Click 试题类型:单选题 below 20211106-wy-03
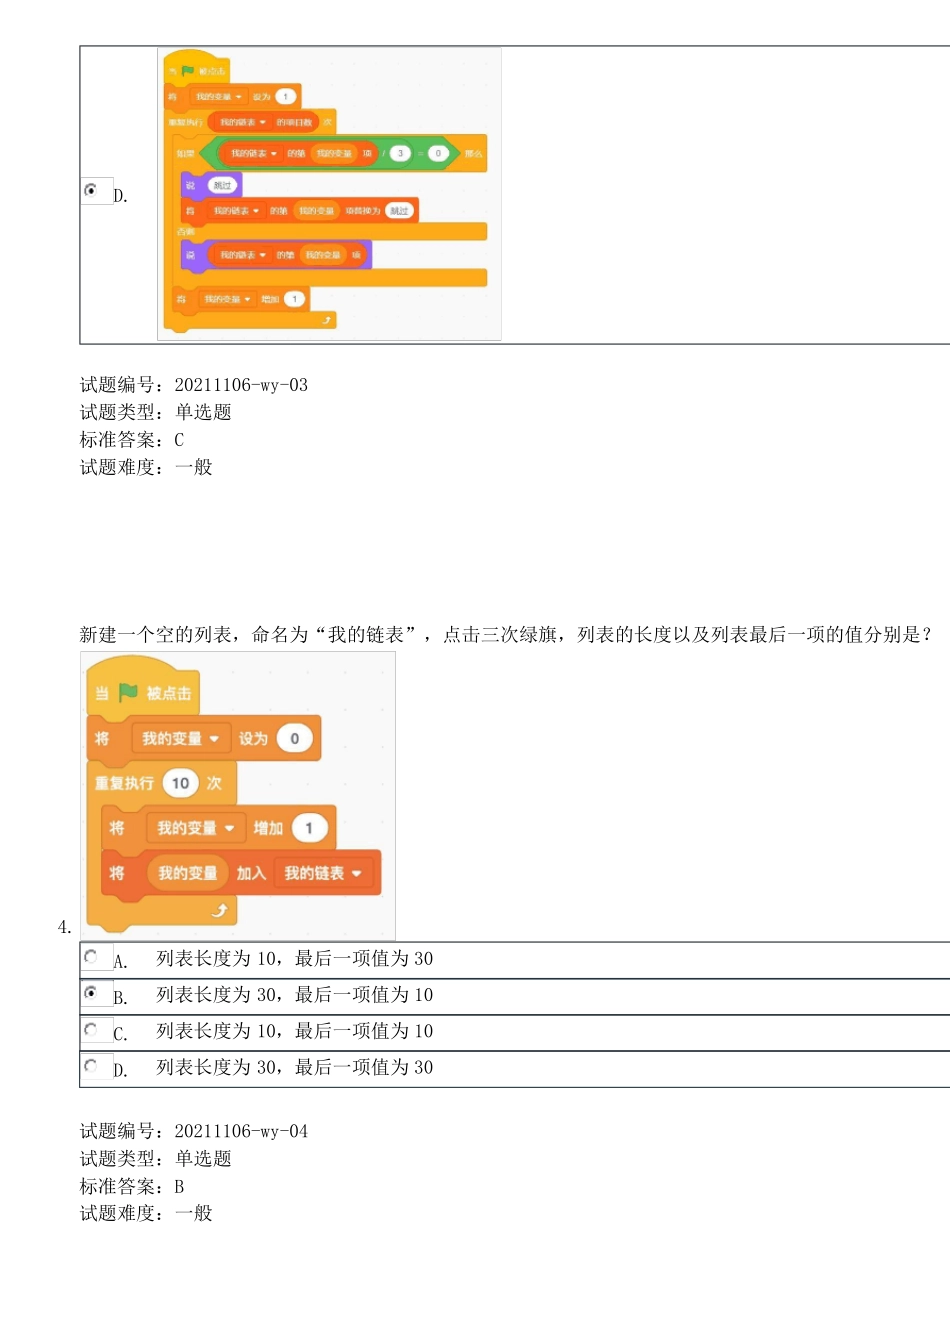This screenshot has width=950, height=1344. pos(156,412)
